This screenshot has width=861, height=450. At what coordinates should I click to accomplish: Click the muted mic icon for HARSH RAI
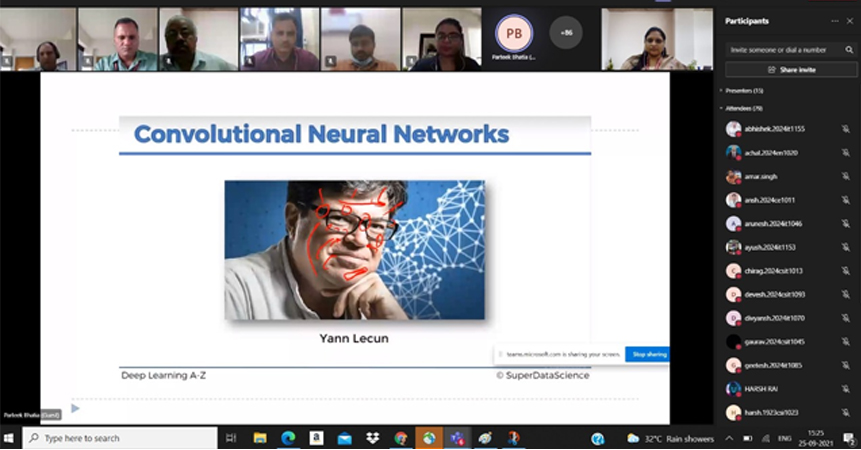point(845,388)
